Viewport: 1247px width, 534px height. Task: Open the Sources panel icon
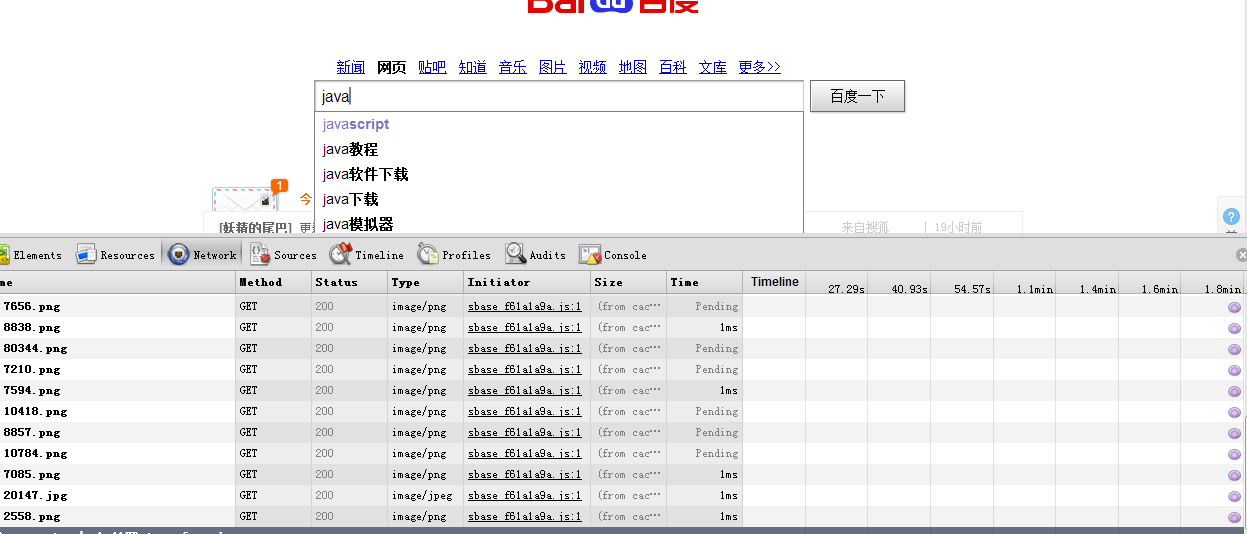[260, 254]
